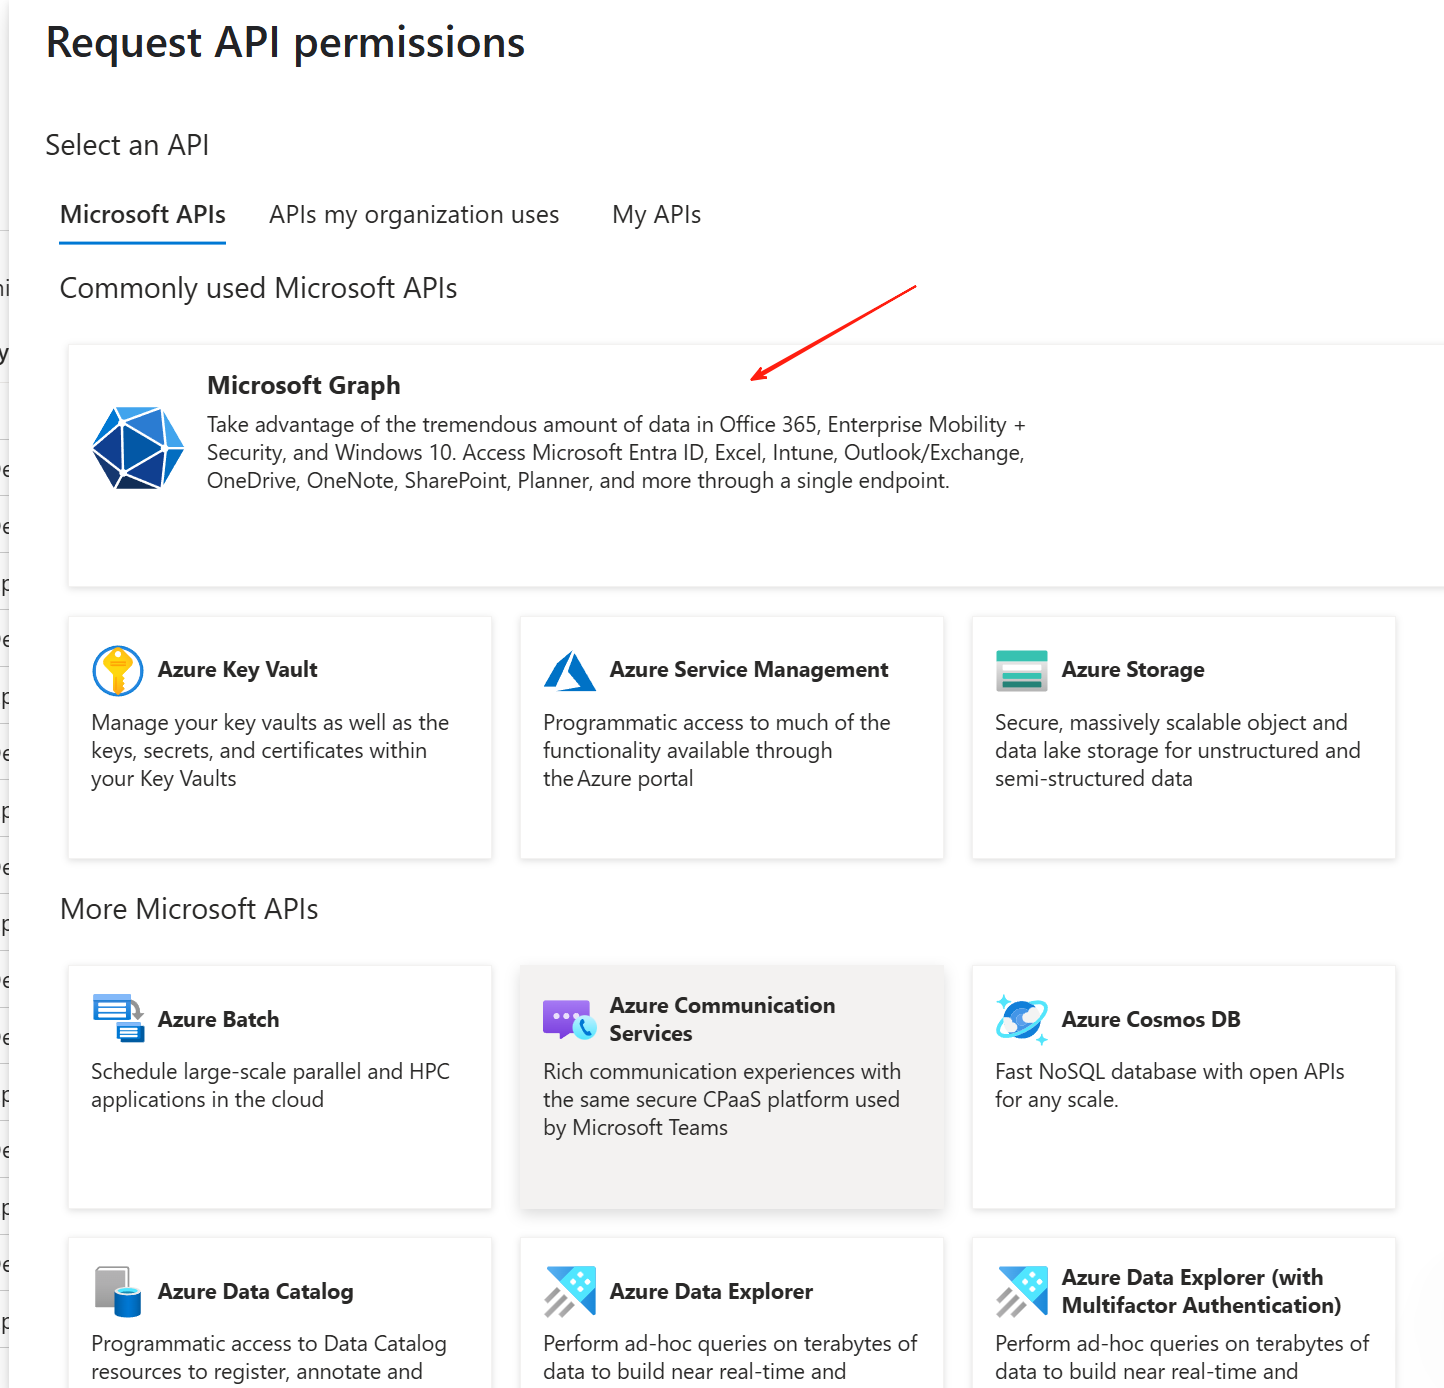Viewport: 1444px width, 1388px height.
Task: Pick the Azure Data Explorer heading
Action: (x=711, y=1291)
